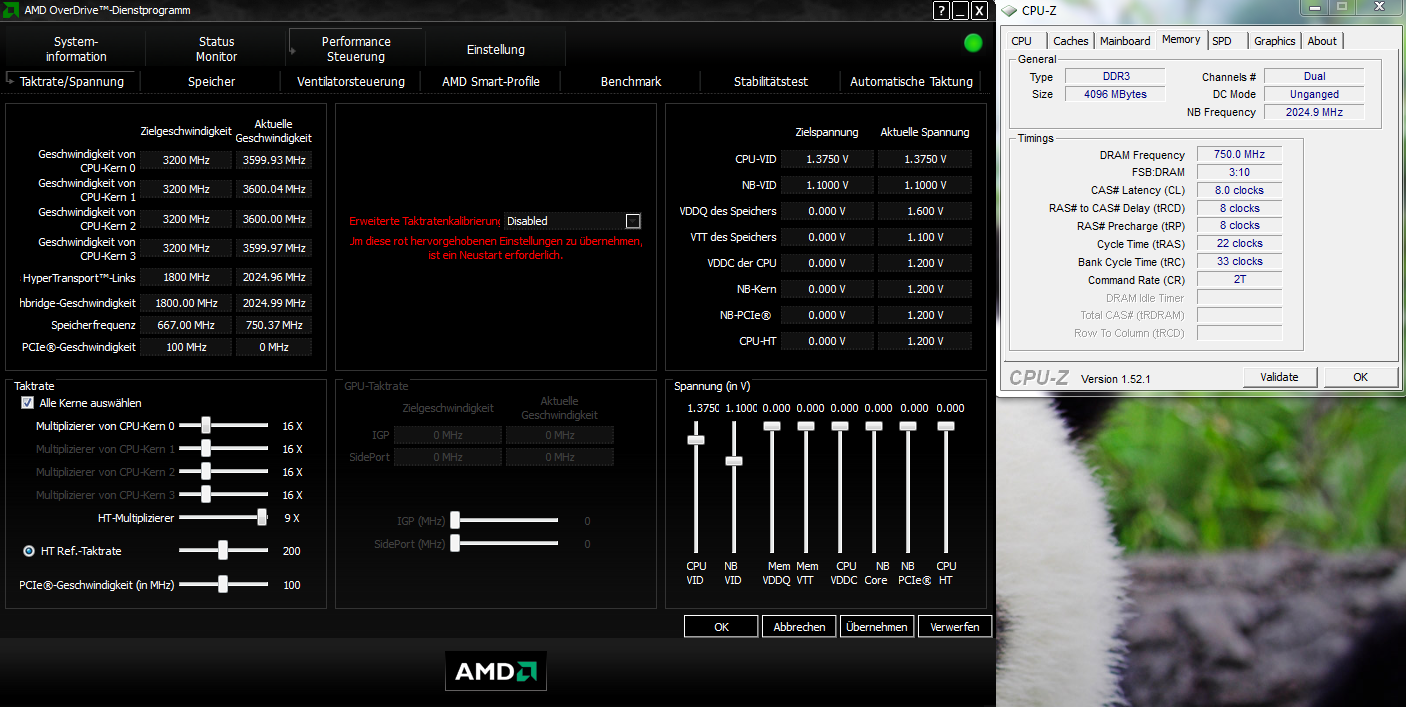This screenshot has height=707, width=1406.
Task: Switch to the Speicher sub-tab
Action: pyautogui.click(x=211, y=82)
